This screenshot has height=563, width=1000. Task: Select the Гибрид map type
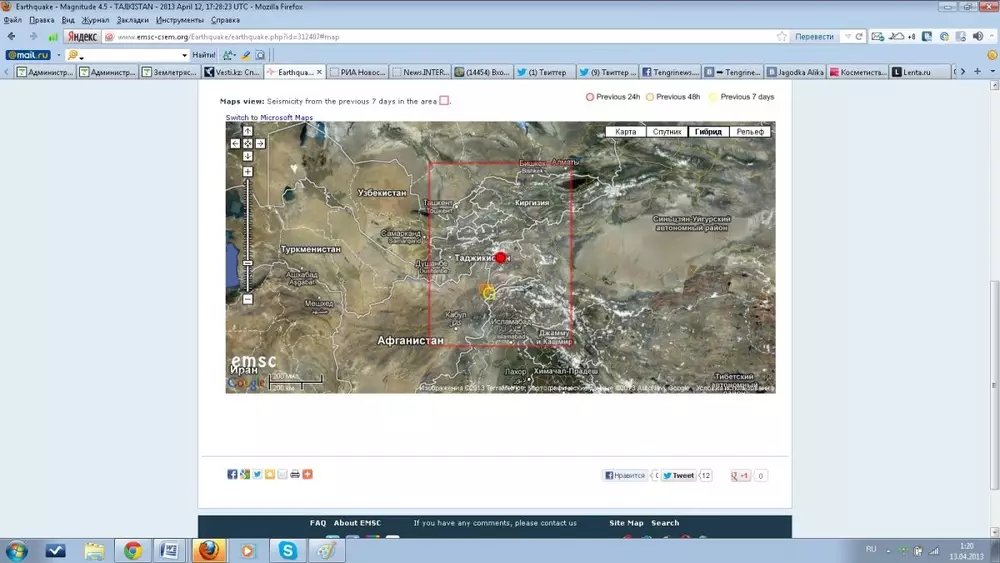pos(708,132)
